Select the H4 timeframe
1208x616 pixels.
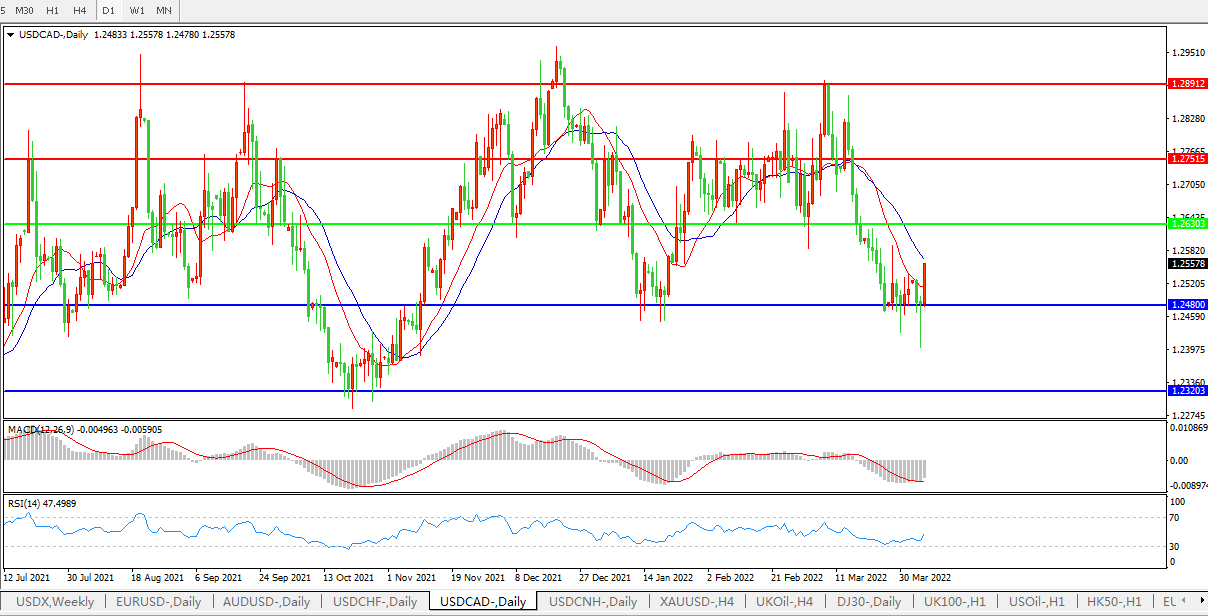tap(80, 10)
